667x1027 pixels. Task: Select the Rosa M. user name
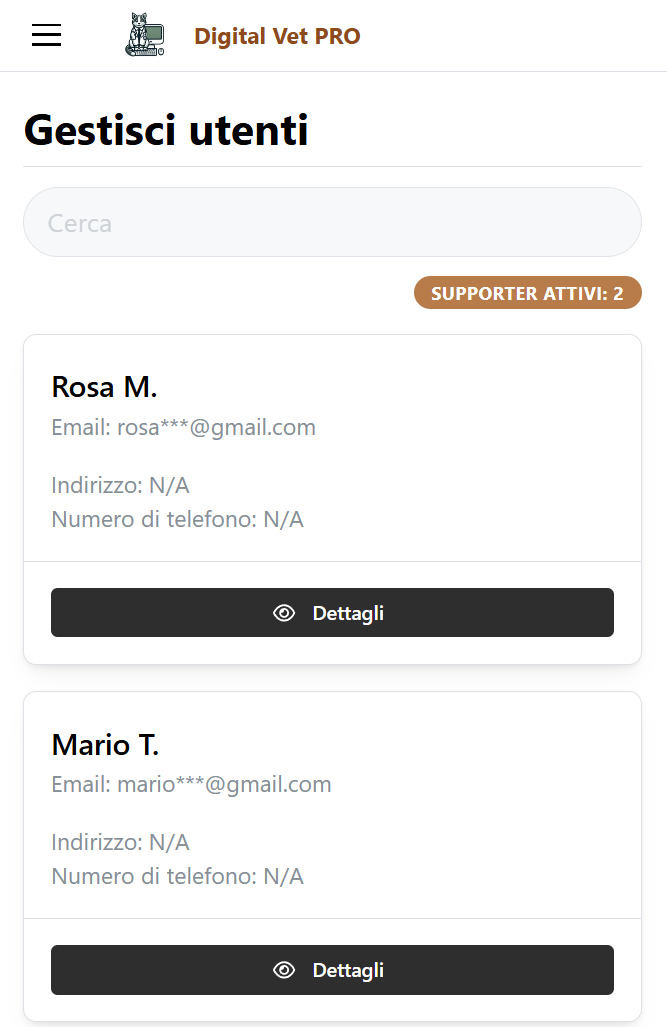(x=104, y=387)
